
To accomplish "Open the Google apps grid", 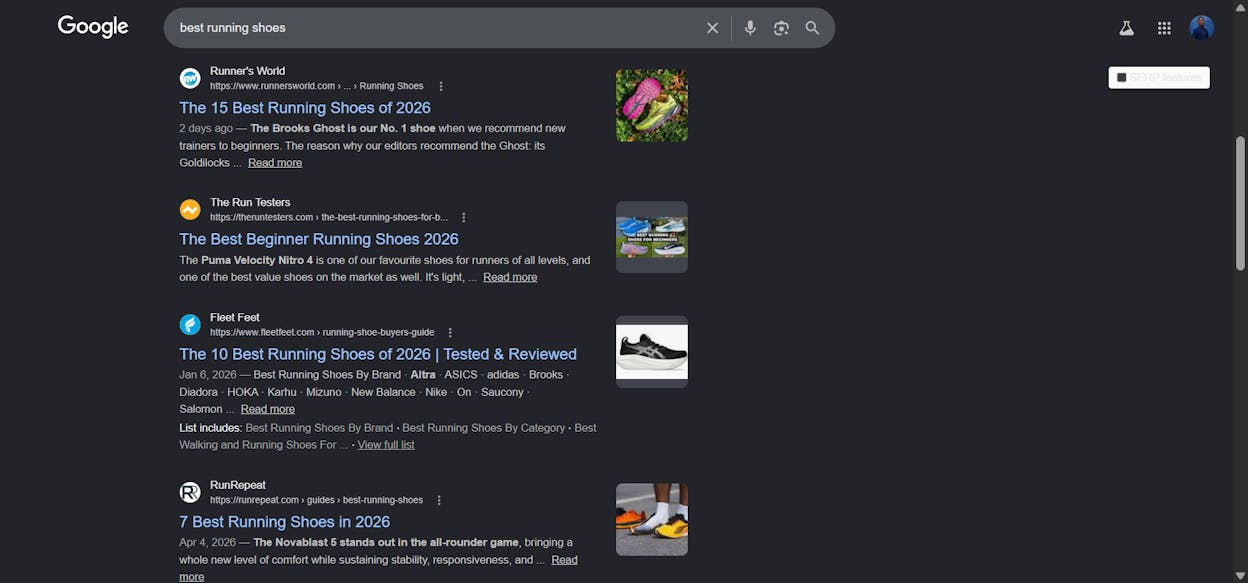I will coord(1164,28).
